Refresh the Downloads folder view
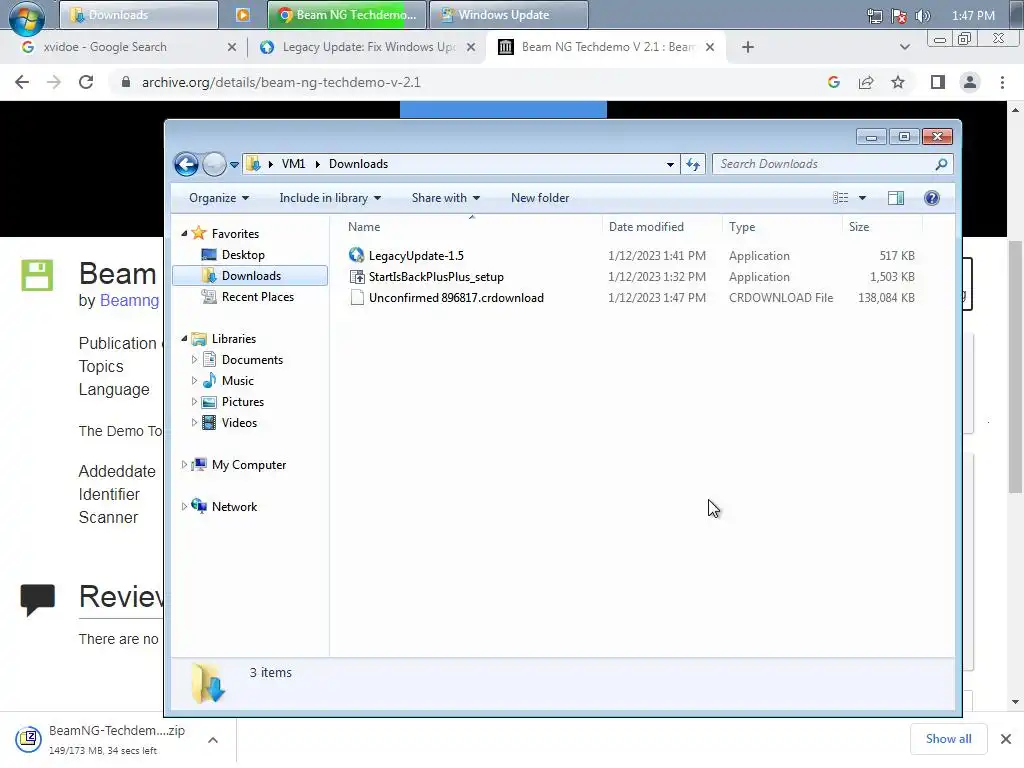Viewport: 1024px width, 768px height. 693,165
